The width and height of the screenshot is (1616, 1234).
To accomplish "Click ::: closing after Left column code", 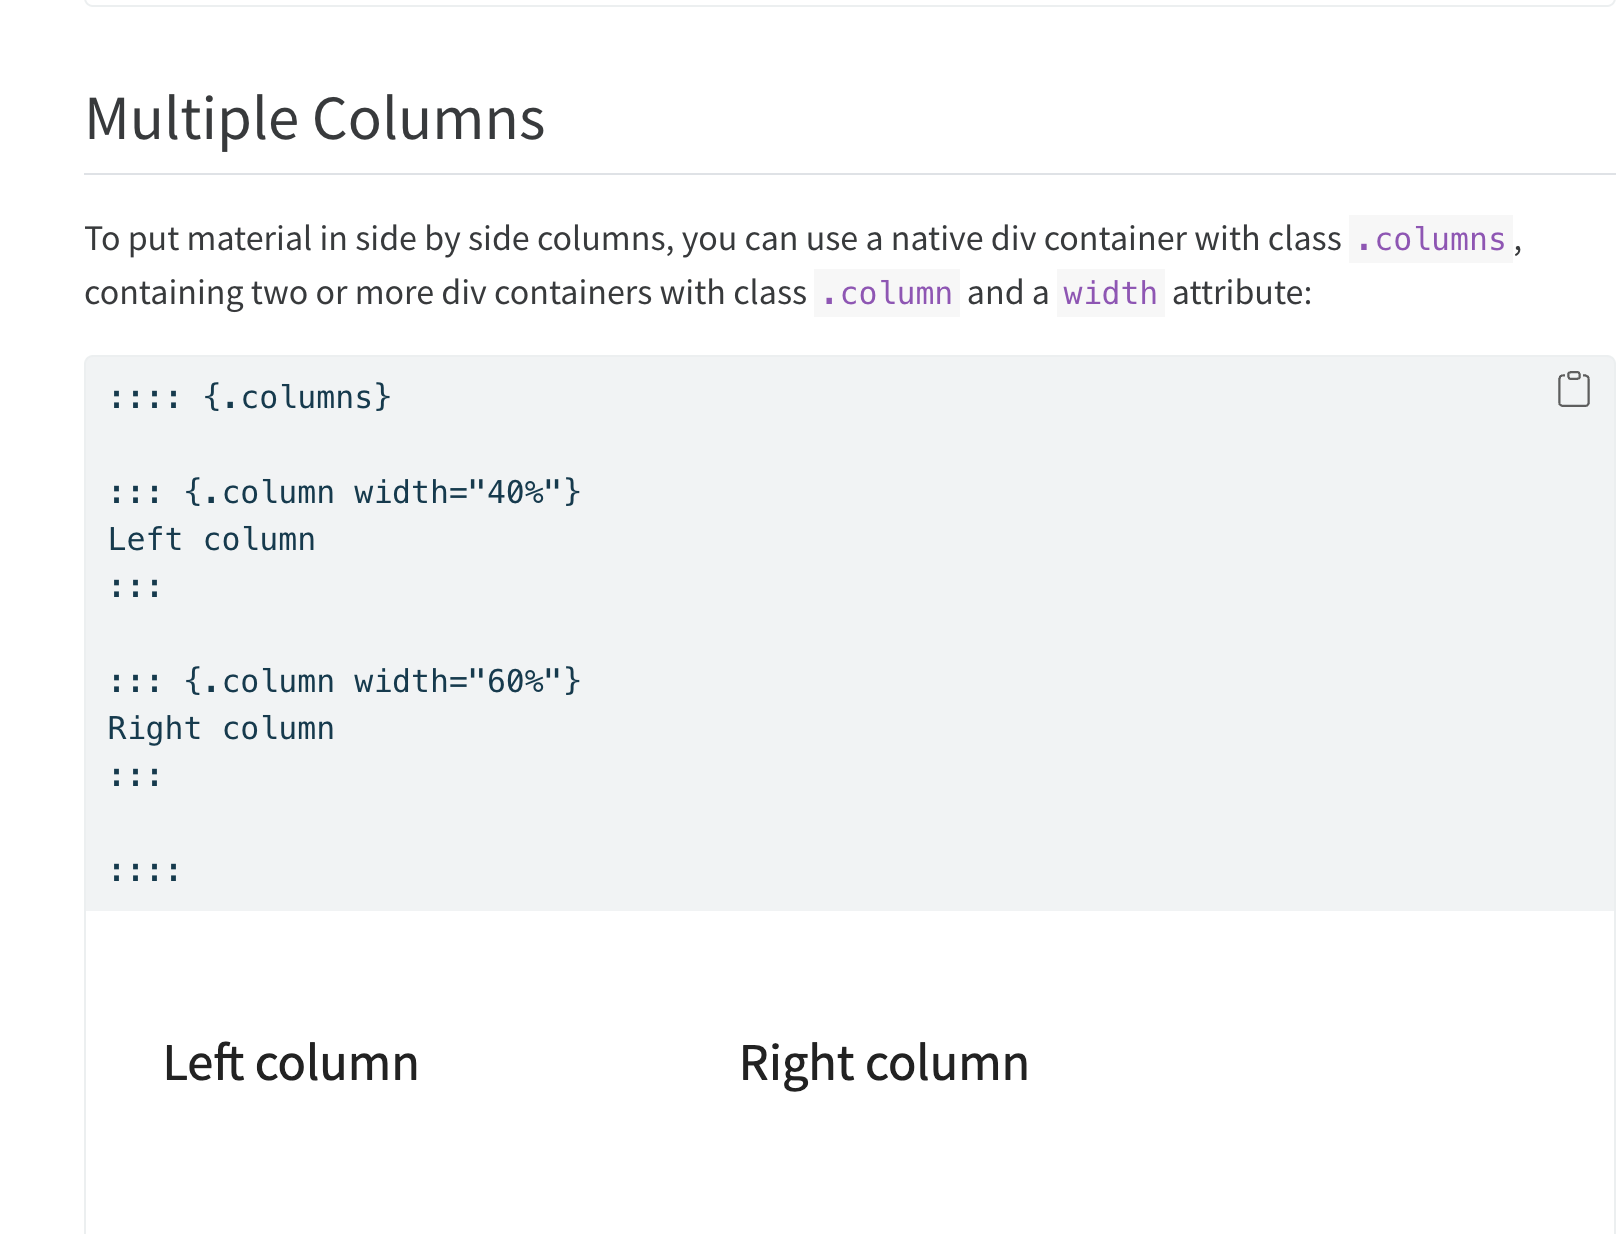I will click(x=135, y=588).
